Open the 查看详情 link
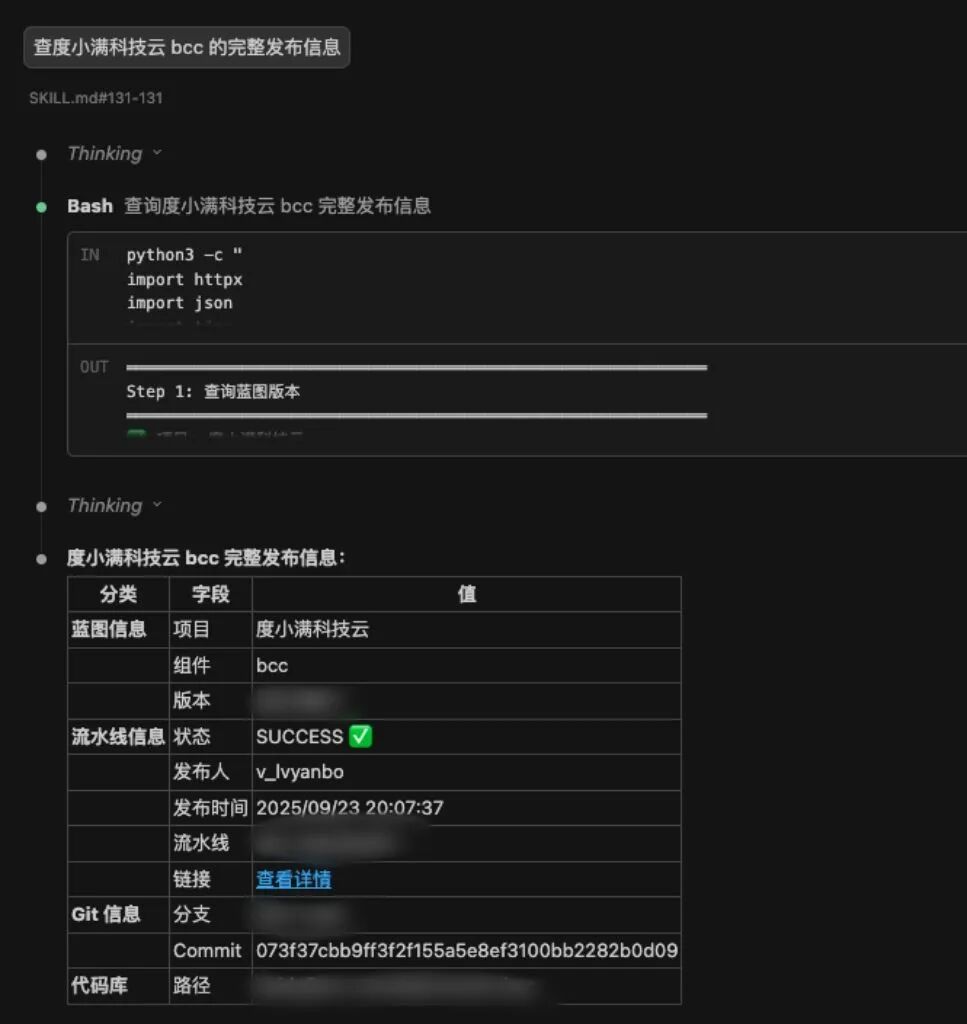The image size is (967, 1024). tap(293, 879)
